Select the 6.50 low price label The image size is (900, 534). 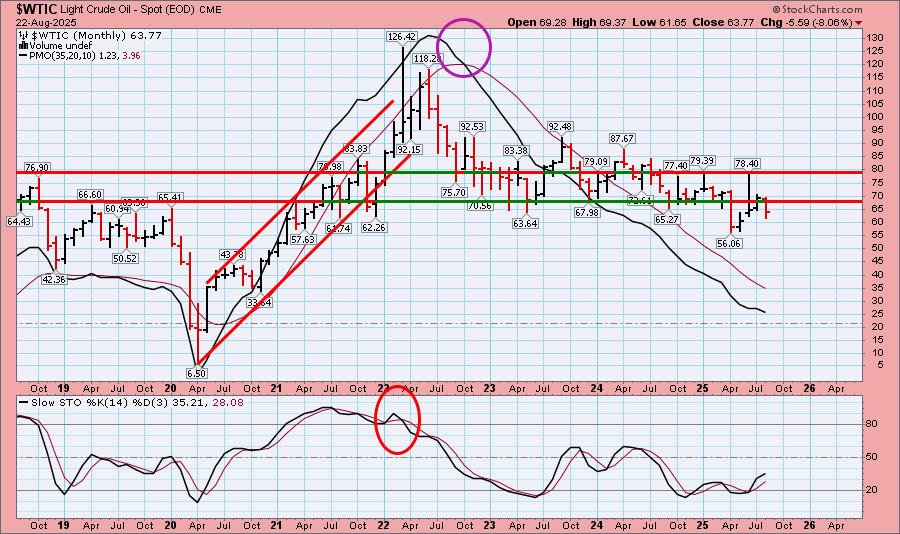click(196, 372)
